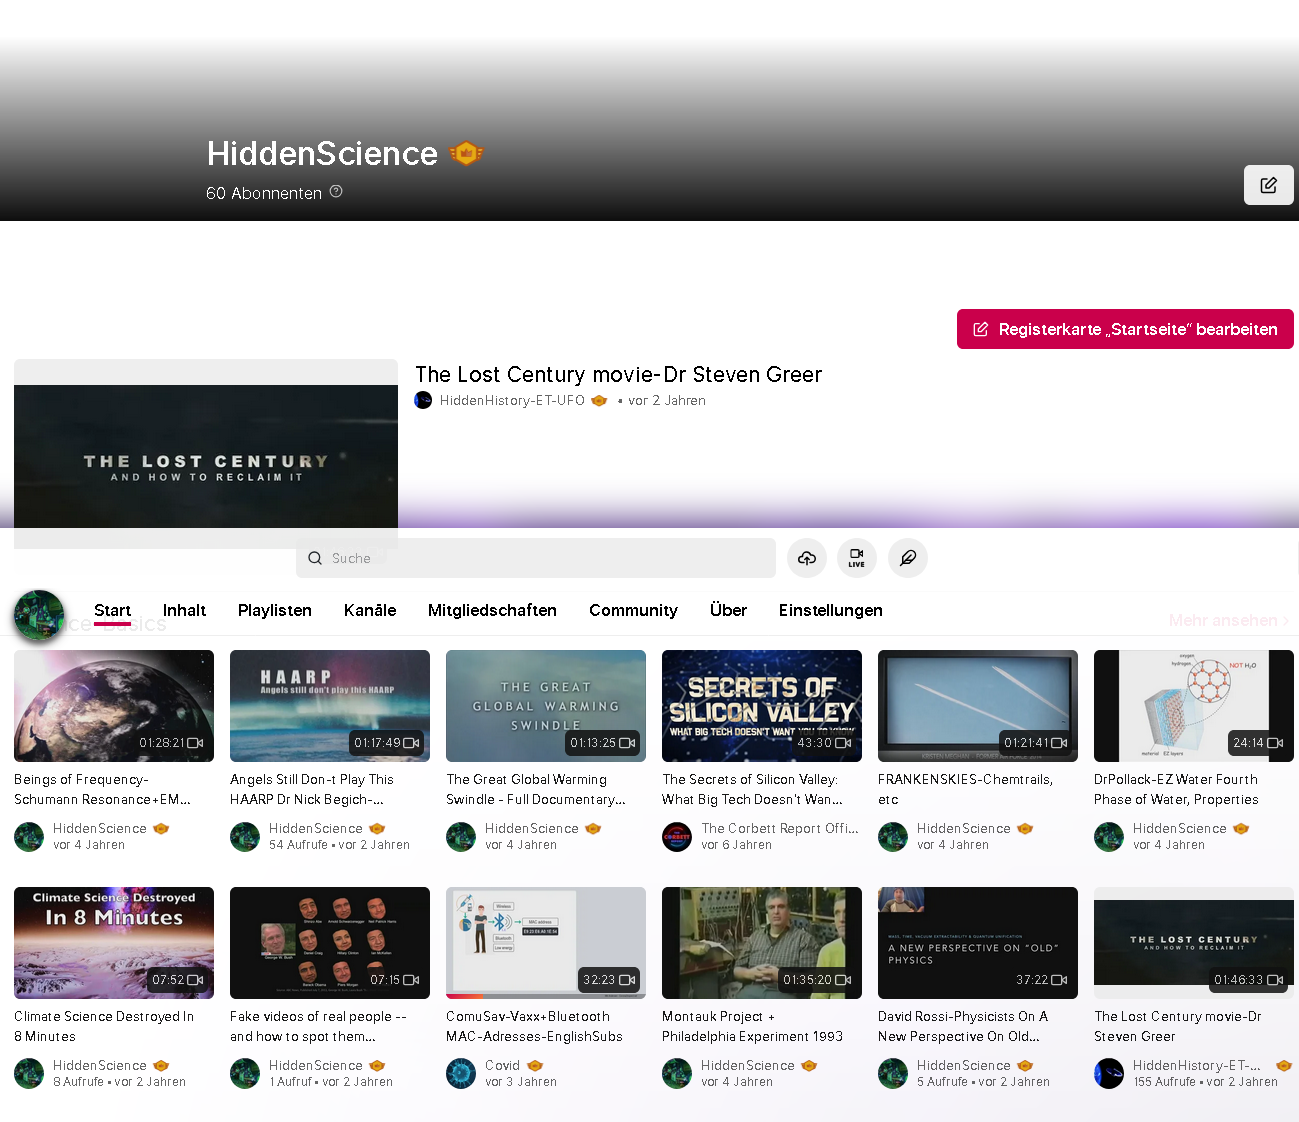Viewport: 1299px width, 1122px height.
Task: Click the feather post icon
Action: click(908, 558)
